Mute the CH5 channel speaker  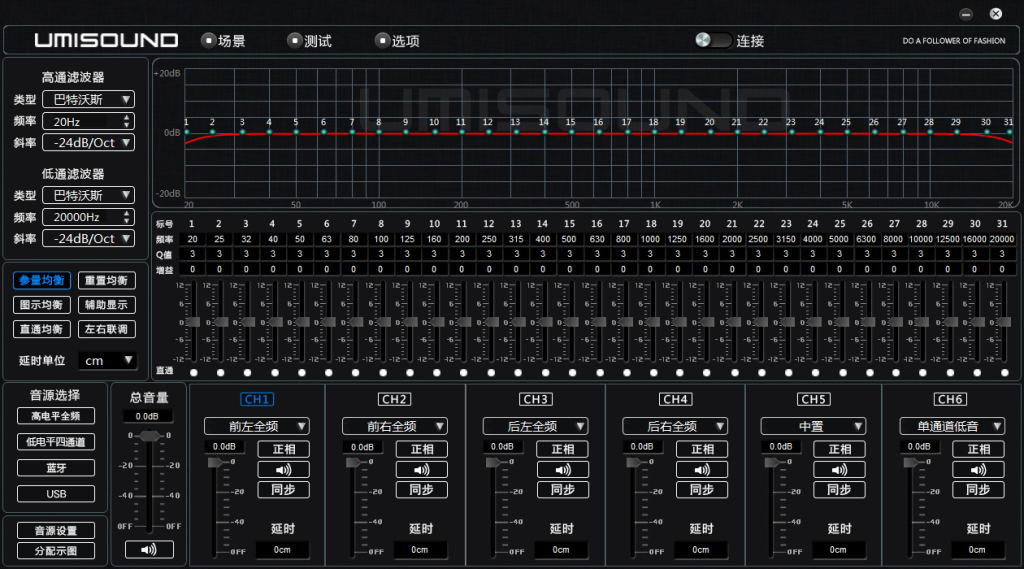[x=839, y=470]
